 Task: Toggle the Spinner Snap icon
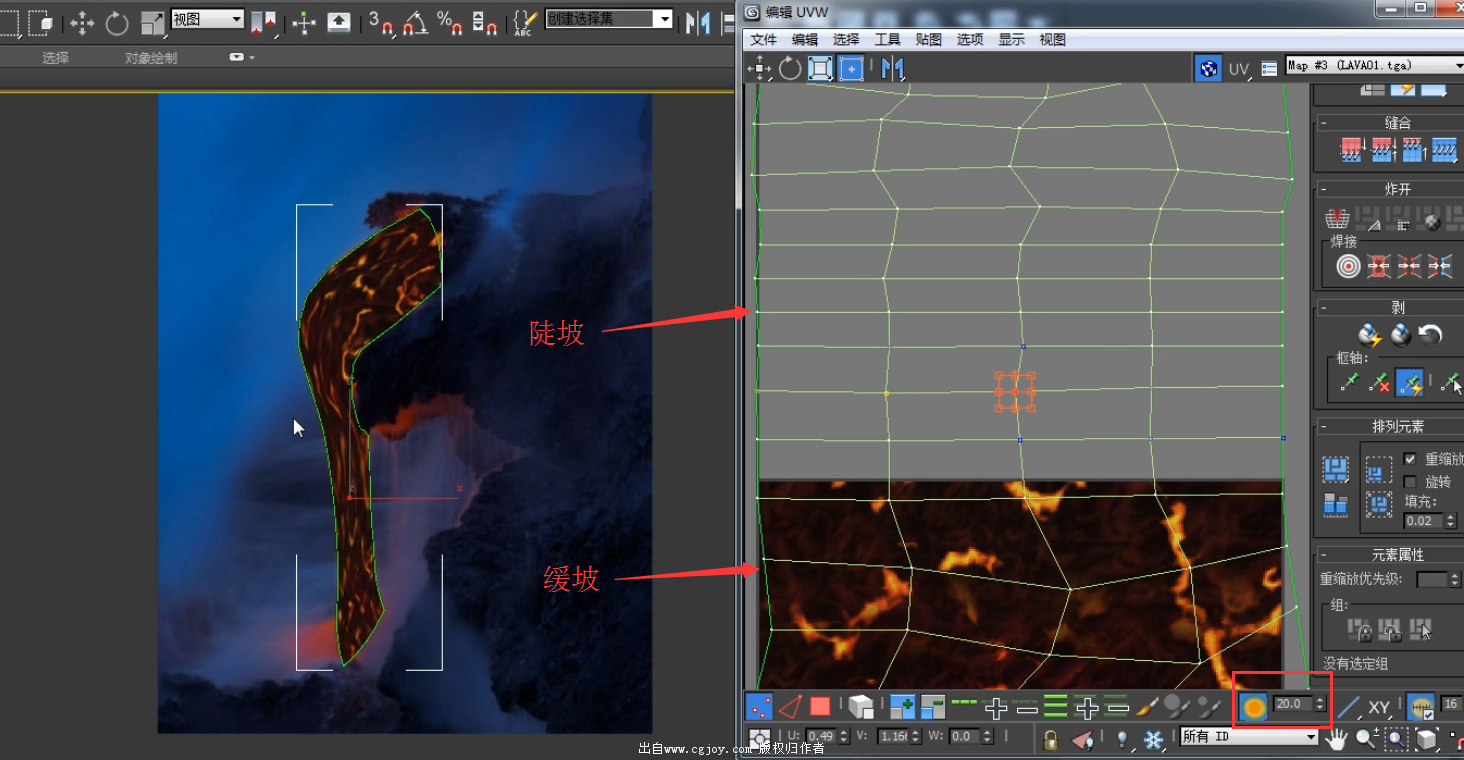coord(484,22)
